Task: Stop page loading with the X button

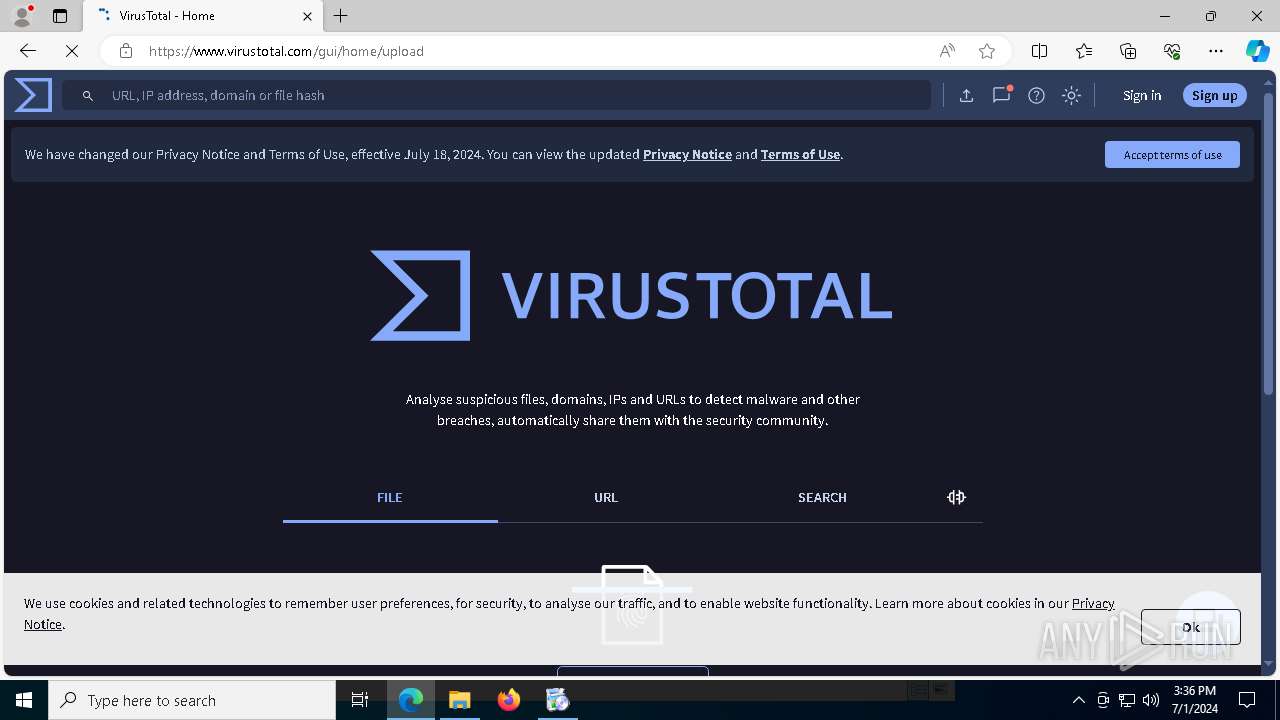Action: [x=72, y=51]
